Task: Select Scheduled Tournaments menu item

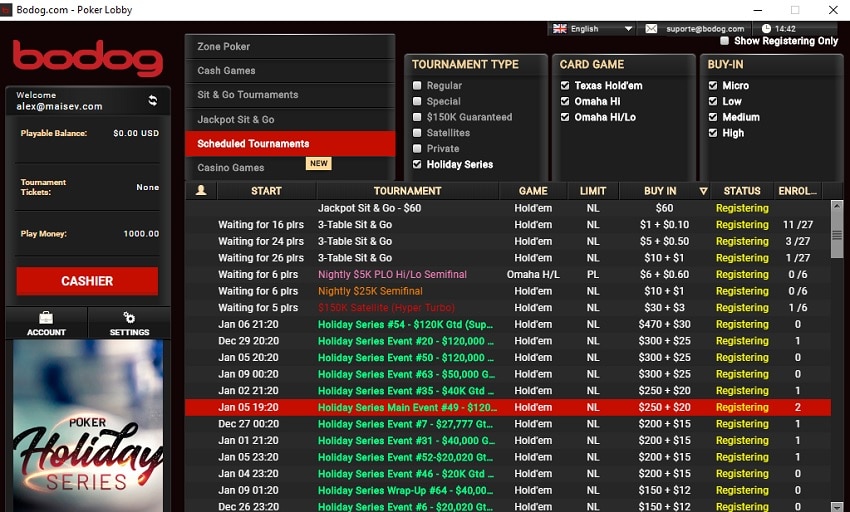Action: [x=290, y=144]
